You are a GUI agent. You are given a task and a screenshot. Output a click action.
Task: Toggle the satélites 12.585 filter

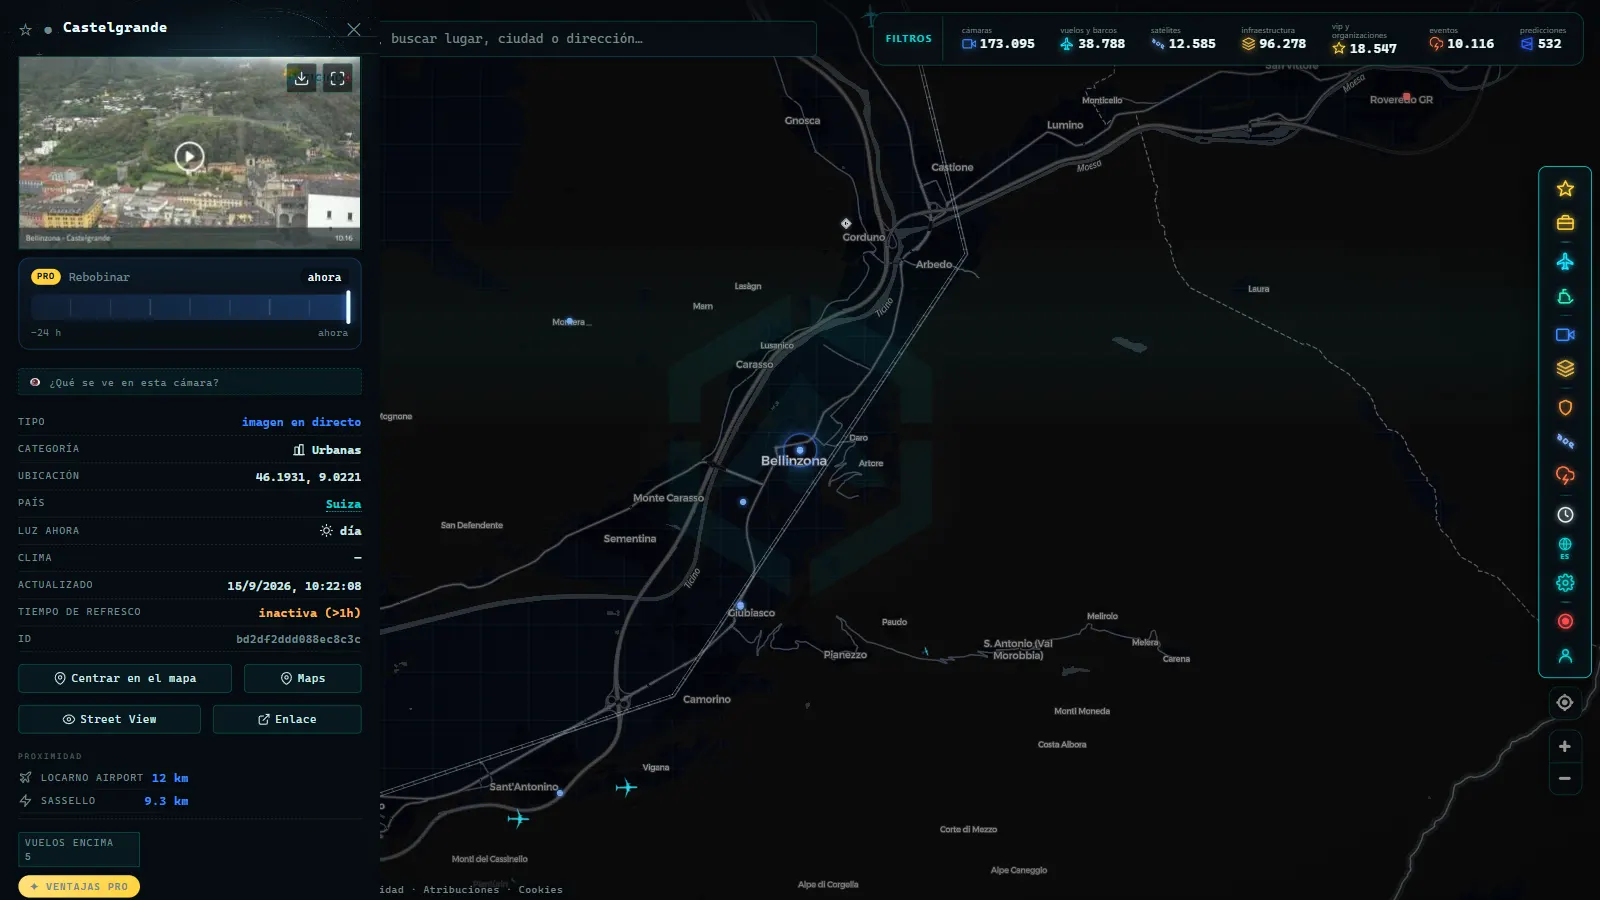point(1183,39)
